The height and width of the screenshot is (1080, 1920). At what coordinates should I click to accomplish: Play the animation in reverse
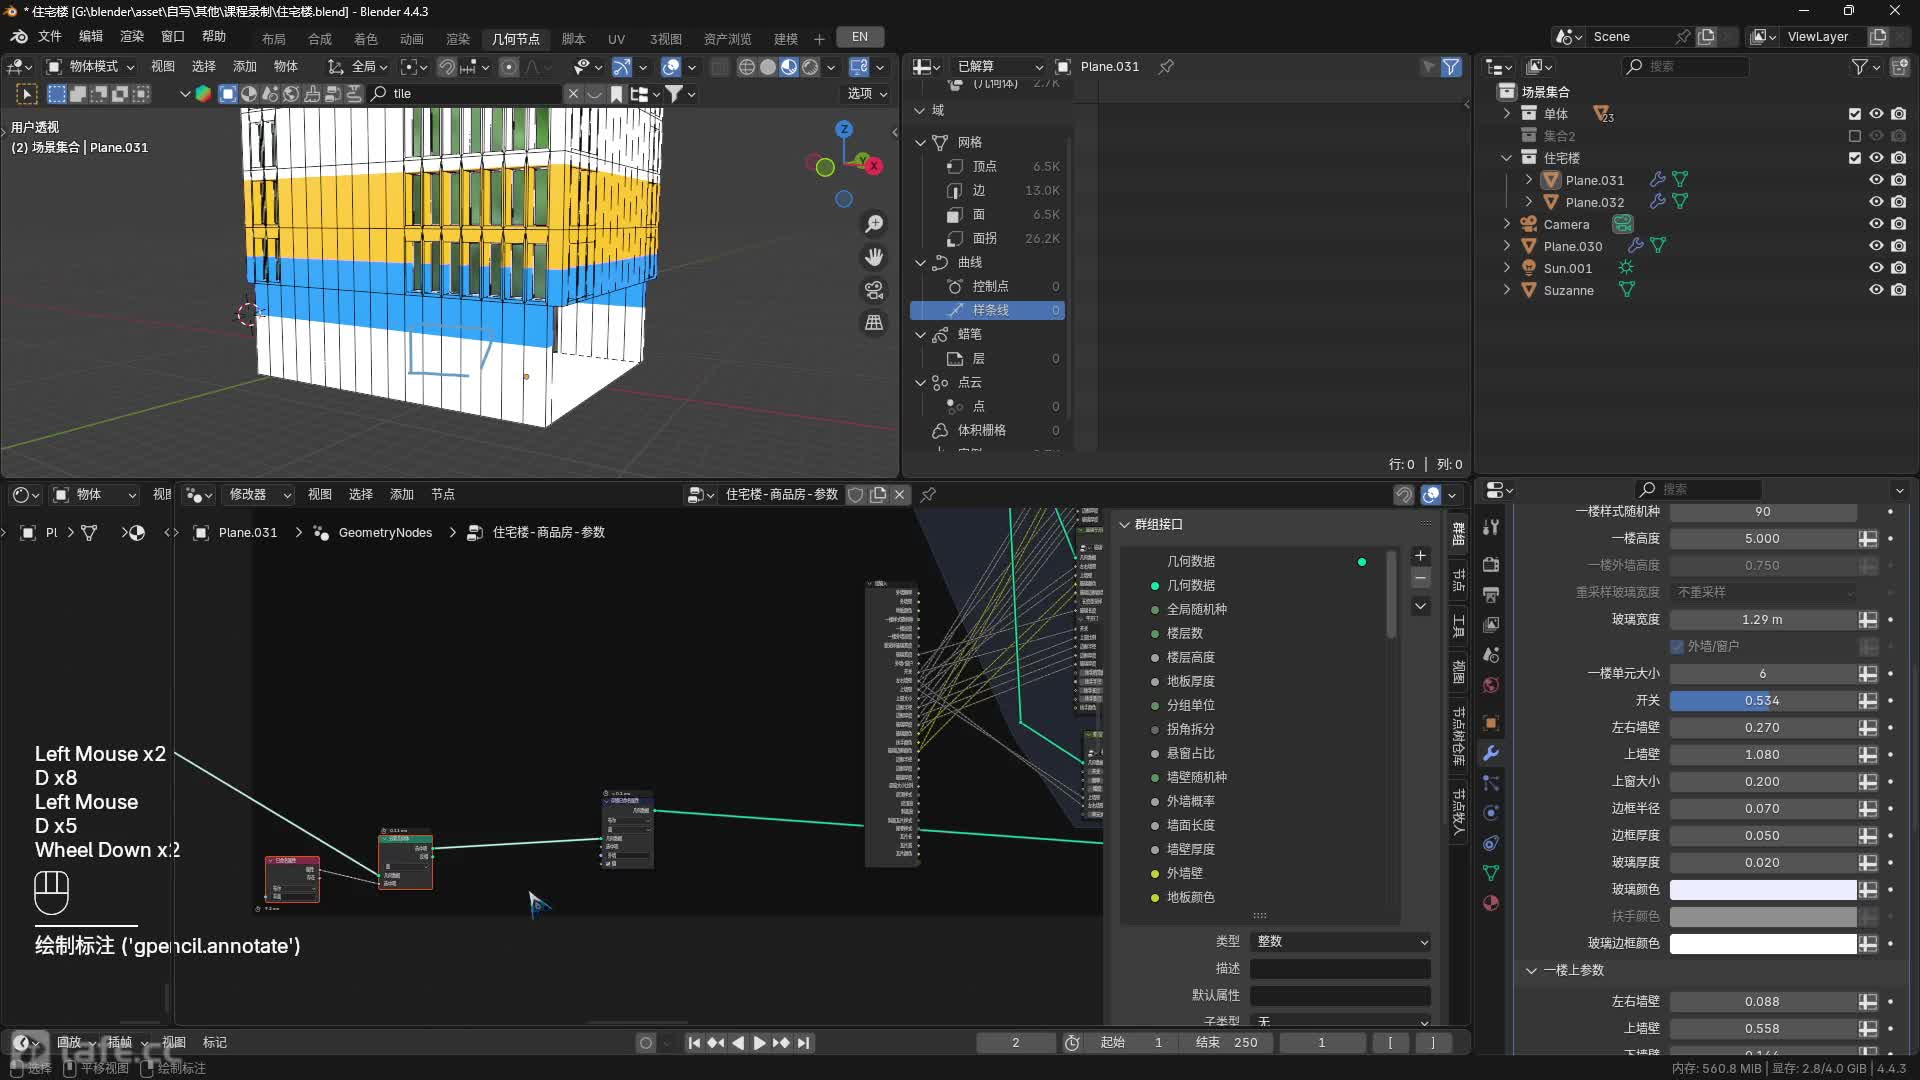coord(738,1043)
